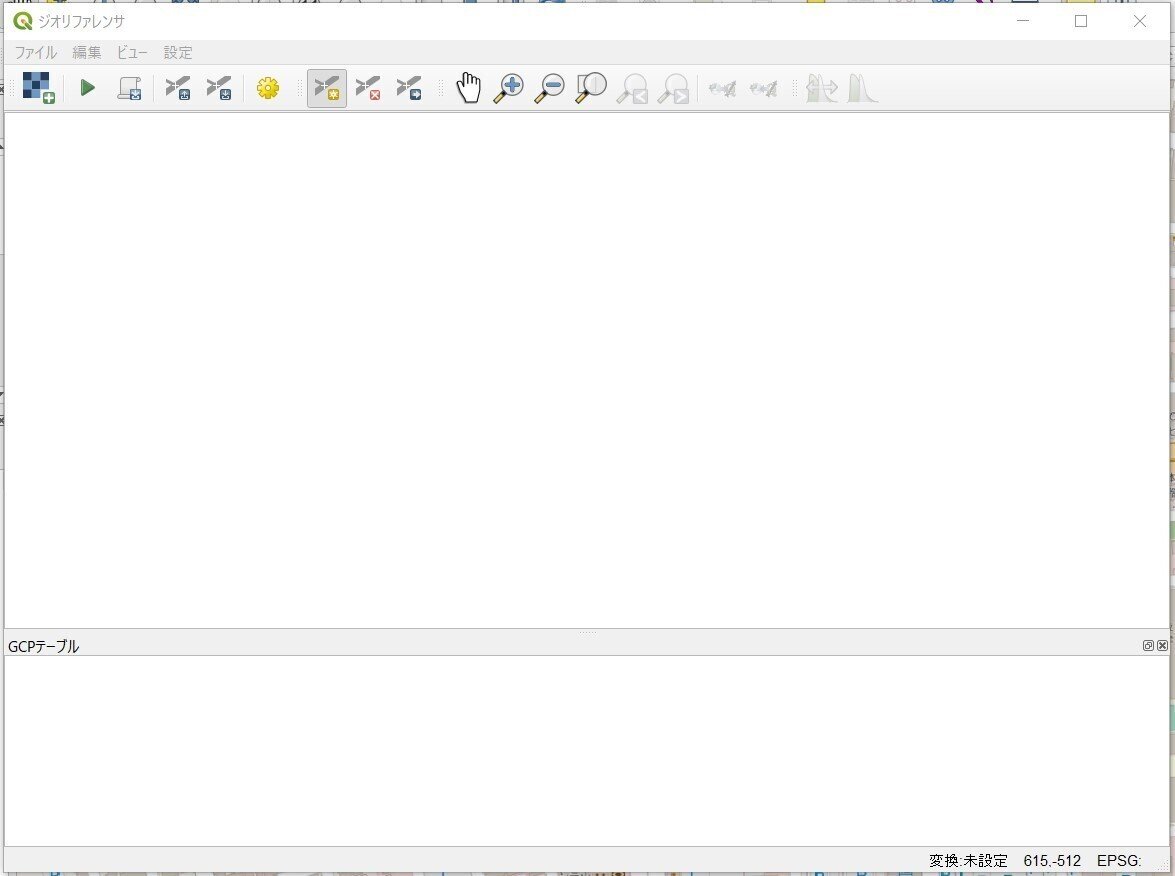Click Full Histogram Stretch icon

coord(821,88)
